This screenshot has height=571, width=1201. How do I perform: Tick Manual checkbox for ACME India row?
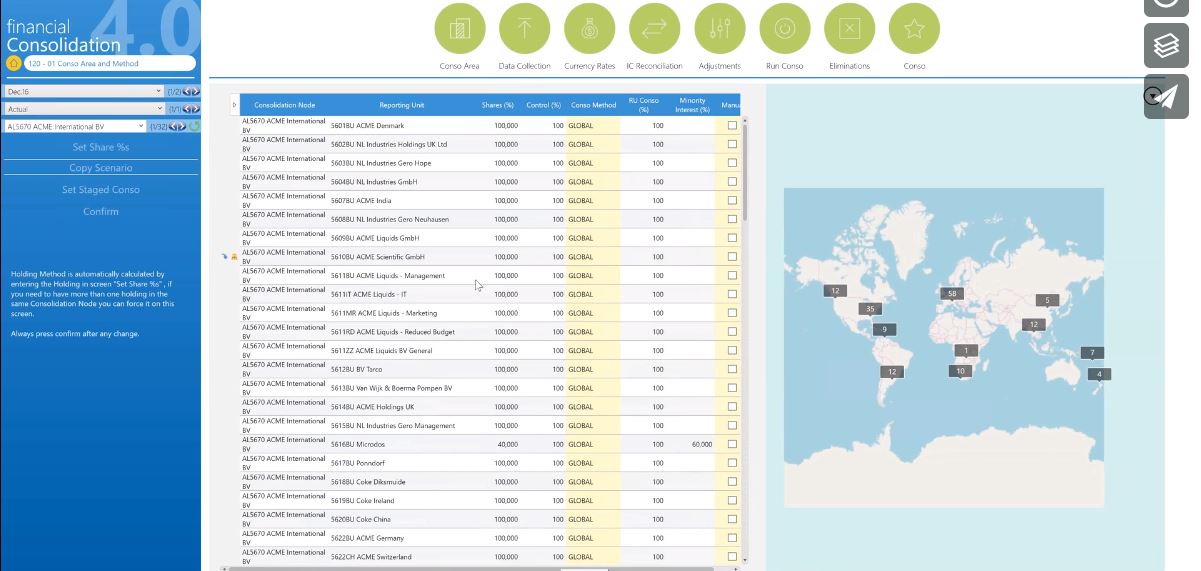[732, 200]
